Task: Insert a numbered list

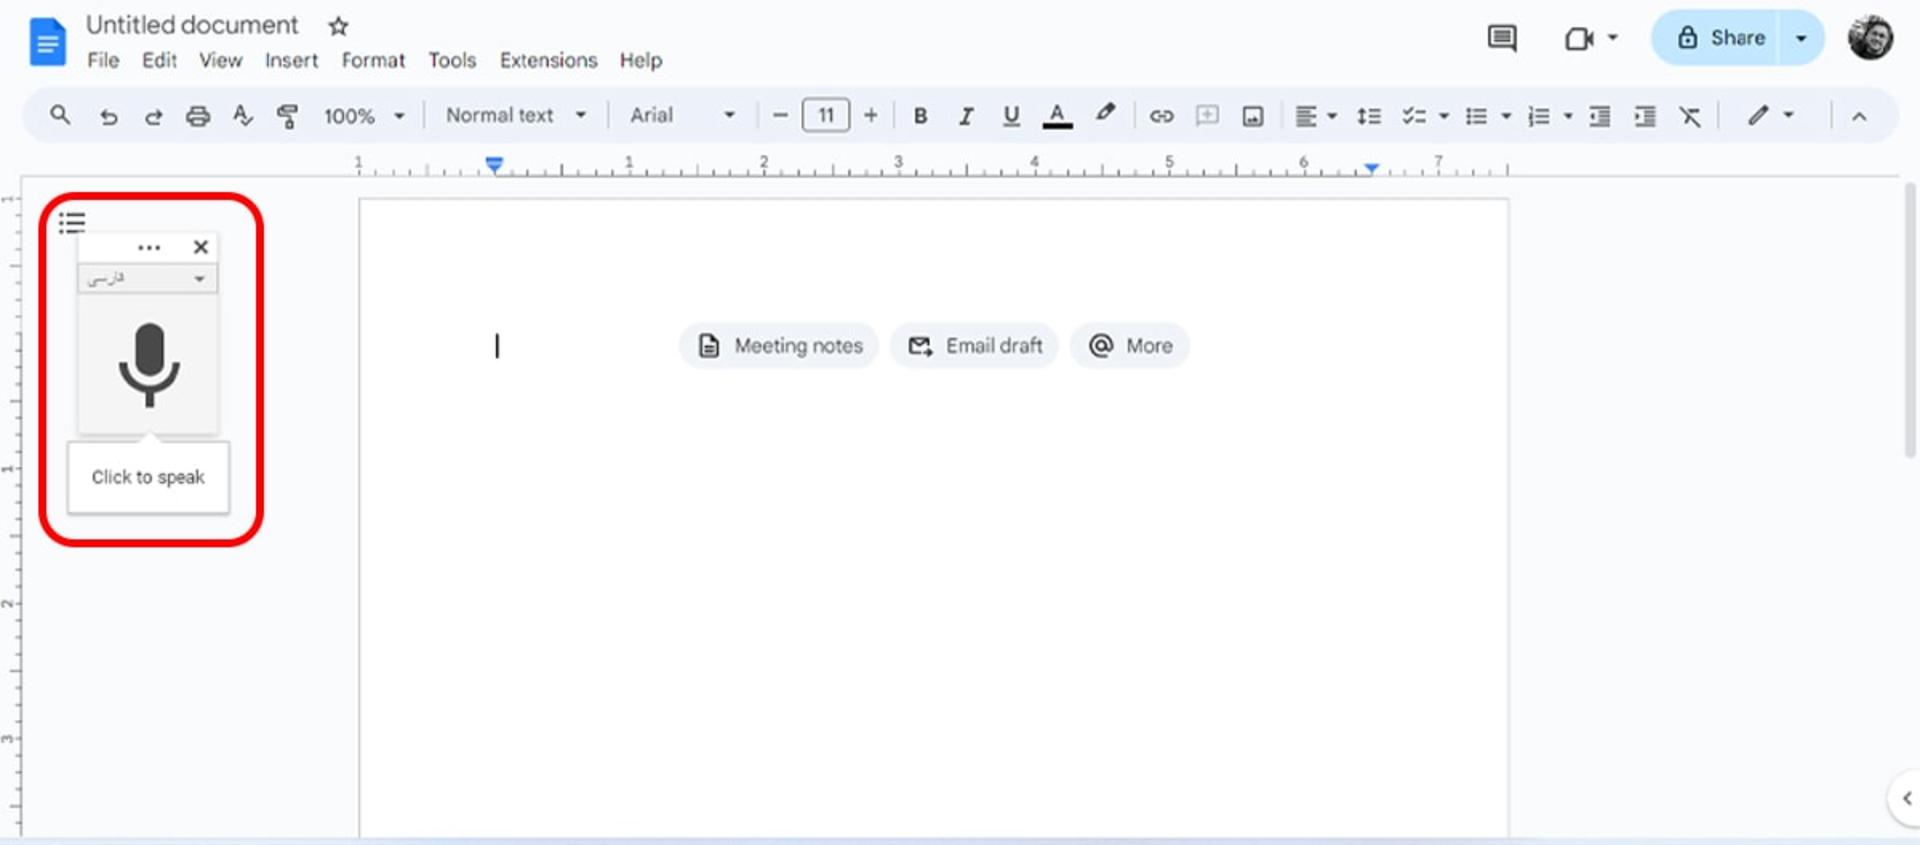Action: coord(1539,116)
